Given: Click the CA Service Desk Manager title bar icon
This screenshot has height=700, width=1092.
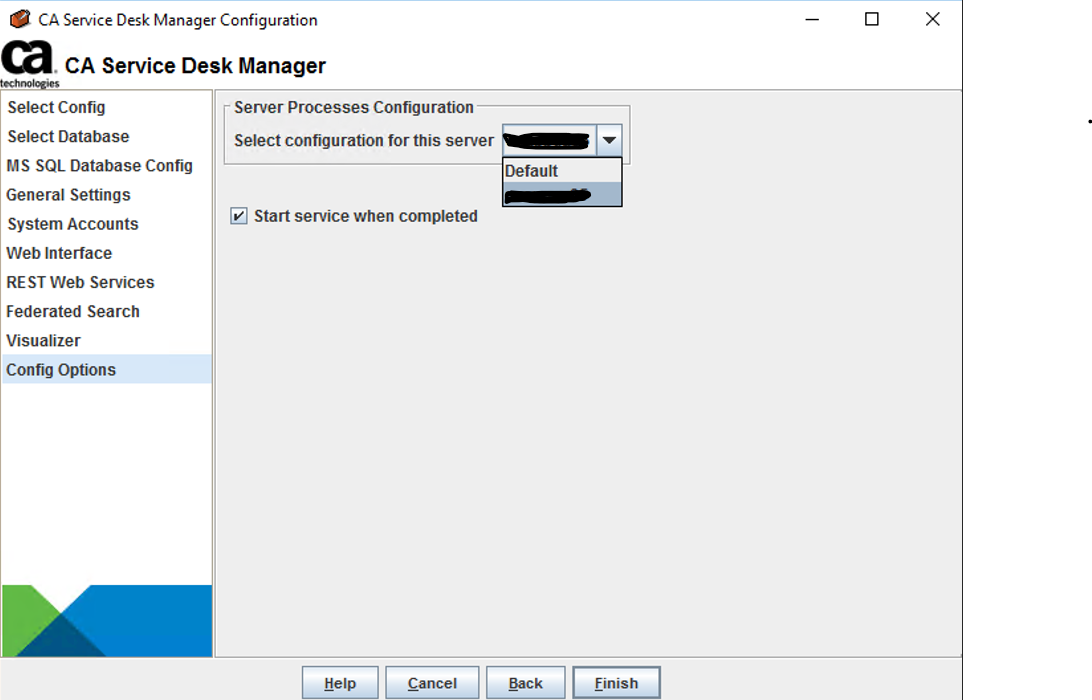Looking at the screenshot, I should pyautogui.click(x=20, y=19).
